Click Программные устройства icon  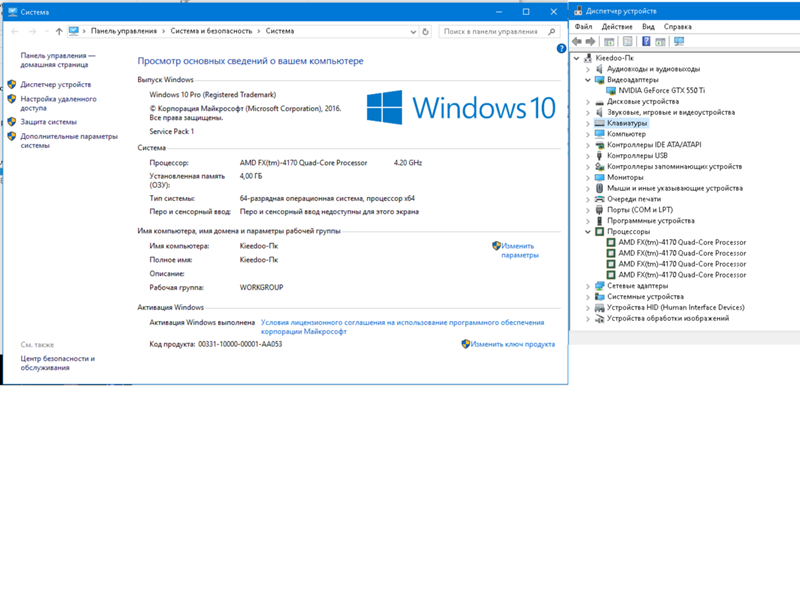coord(599,221)
